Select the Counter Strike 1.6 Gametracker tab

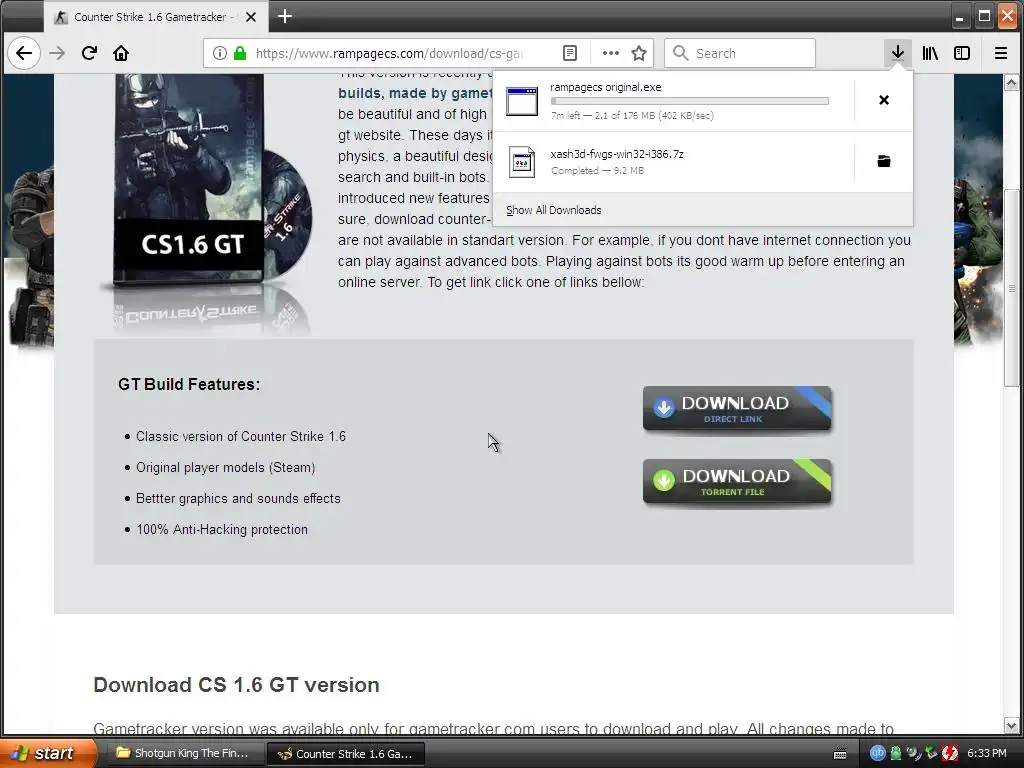pos(155,17)
